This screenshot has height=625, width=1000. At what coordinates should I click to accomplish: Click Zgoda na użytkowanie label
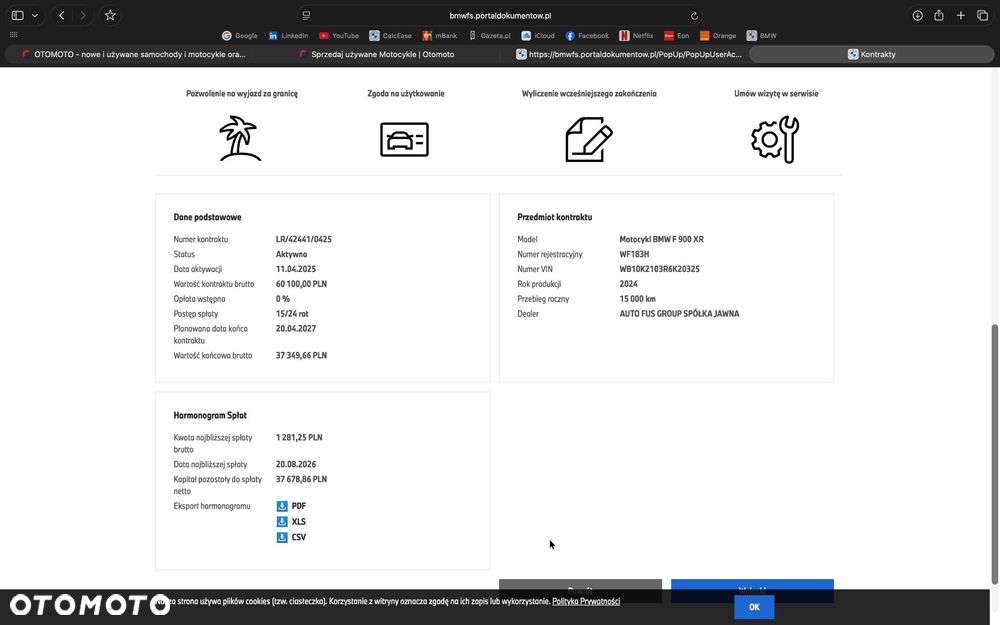point(406,94)
